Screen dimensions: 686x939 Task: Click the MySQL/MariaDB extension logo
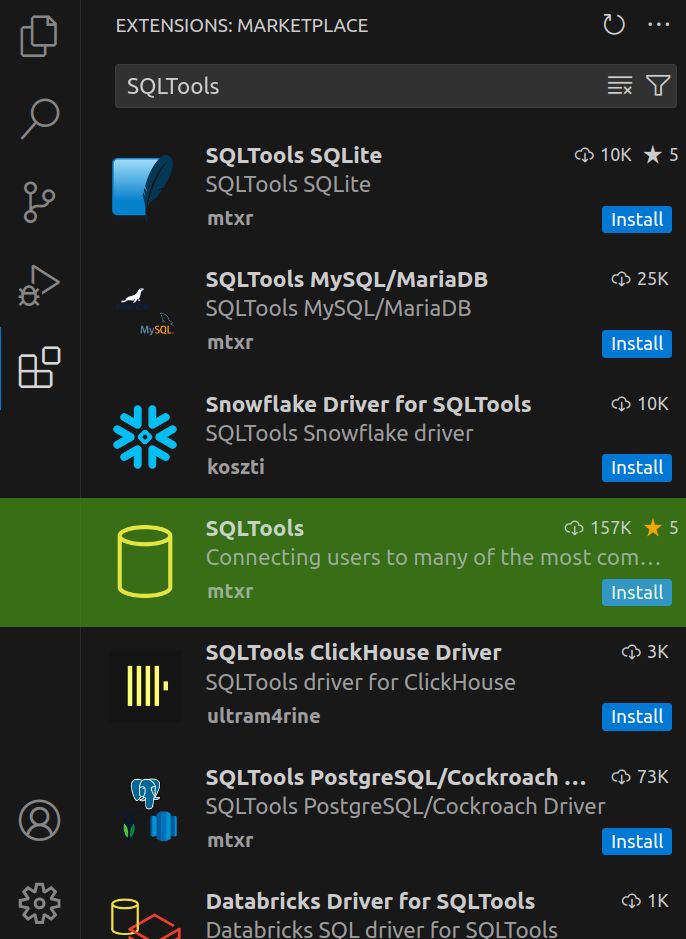(145, 312)
